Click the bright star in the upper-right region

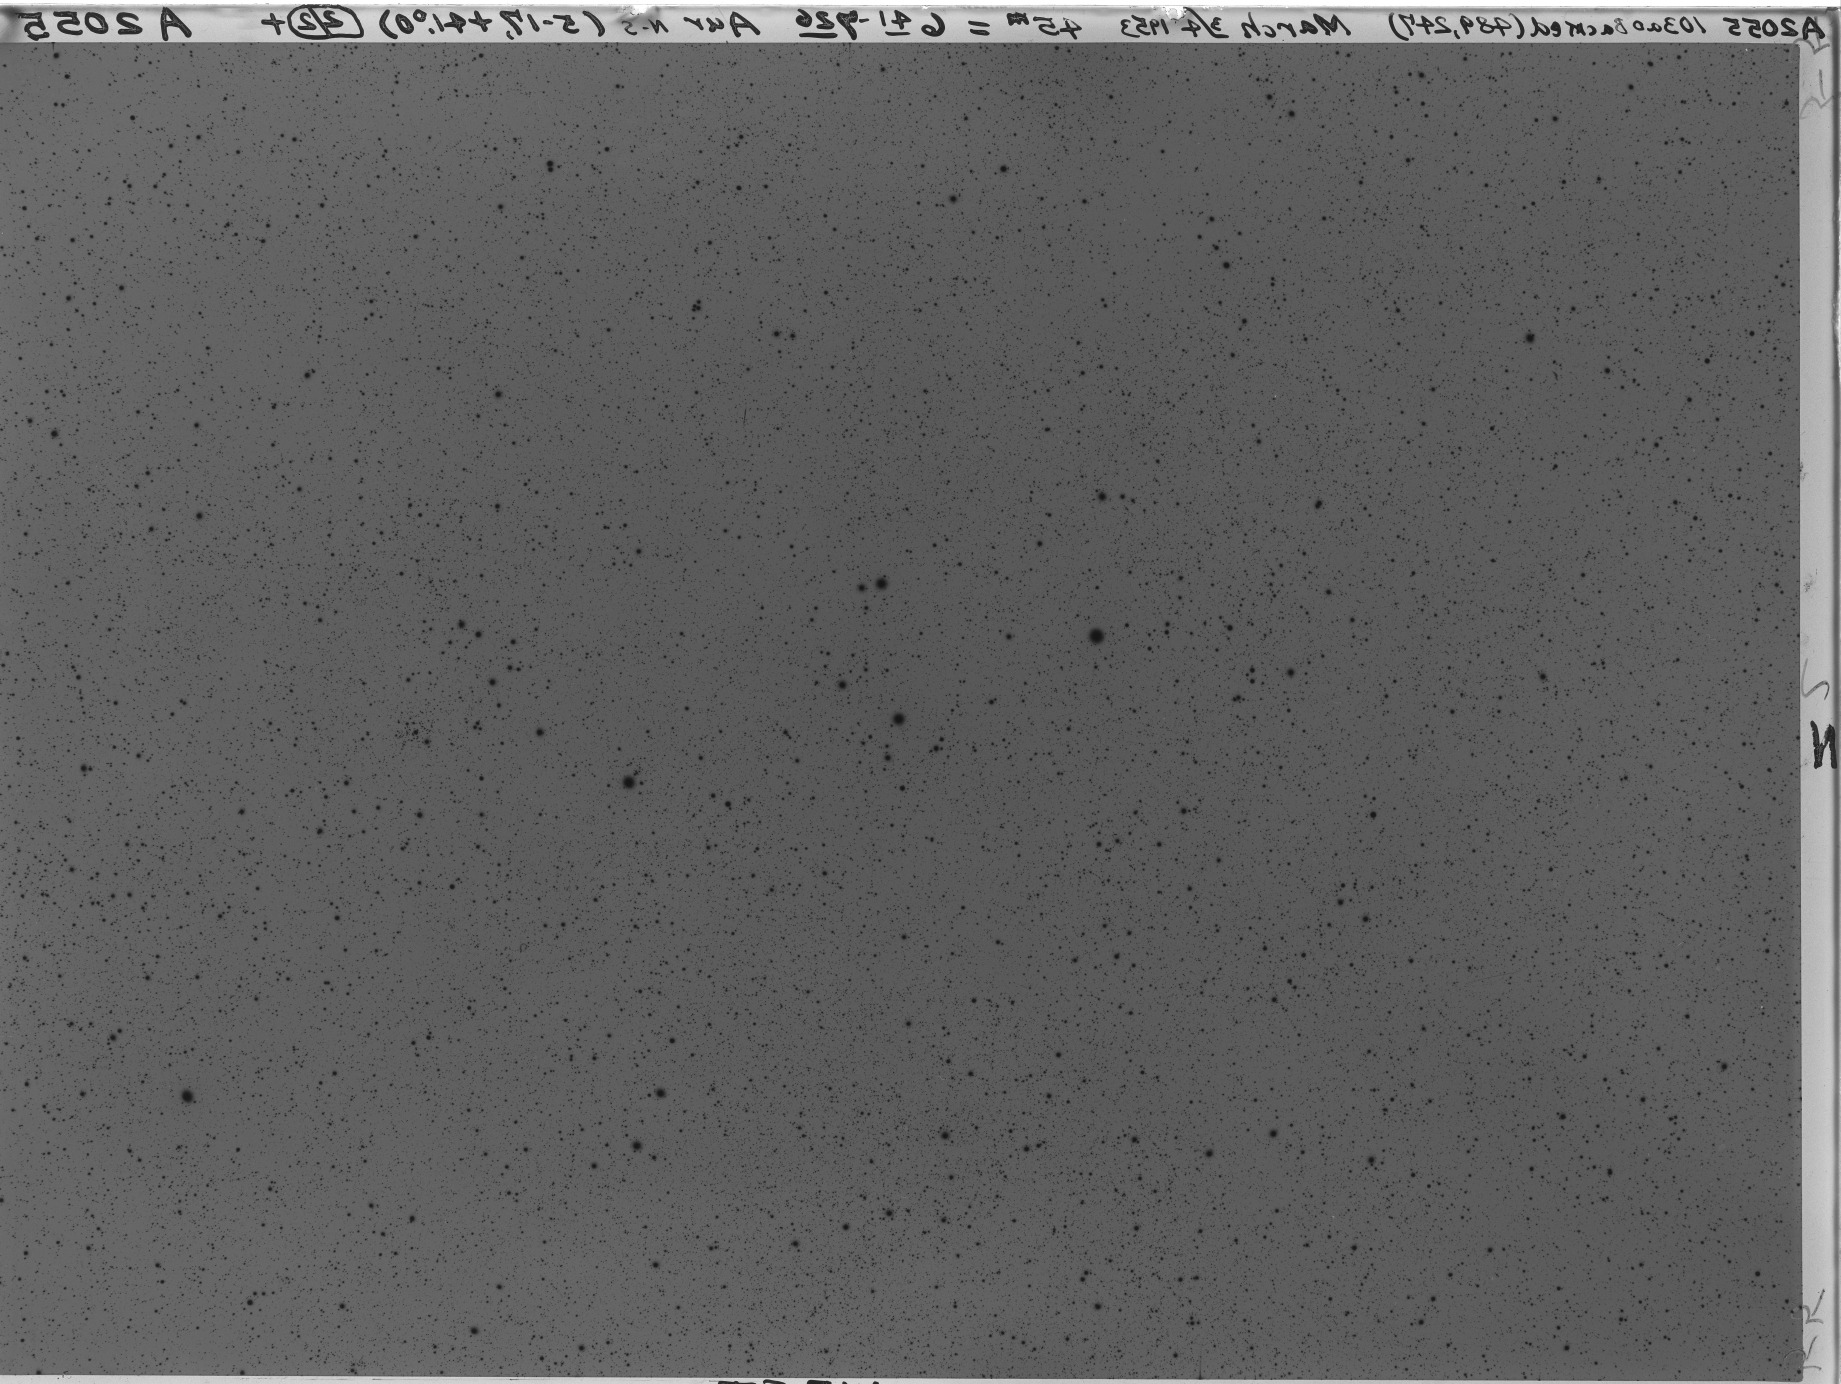(x=1530, y=338)
